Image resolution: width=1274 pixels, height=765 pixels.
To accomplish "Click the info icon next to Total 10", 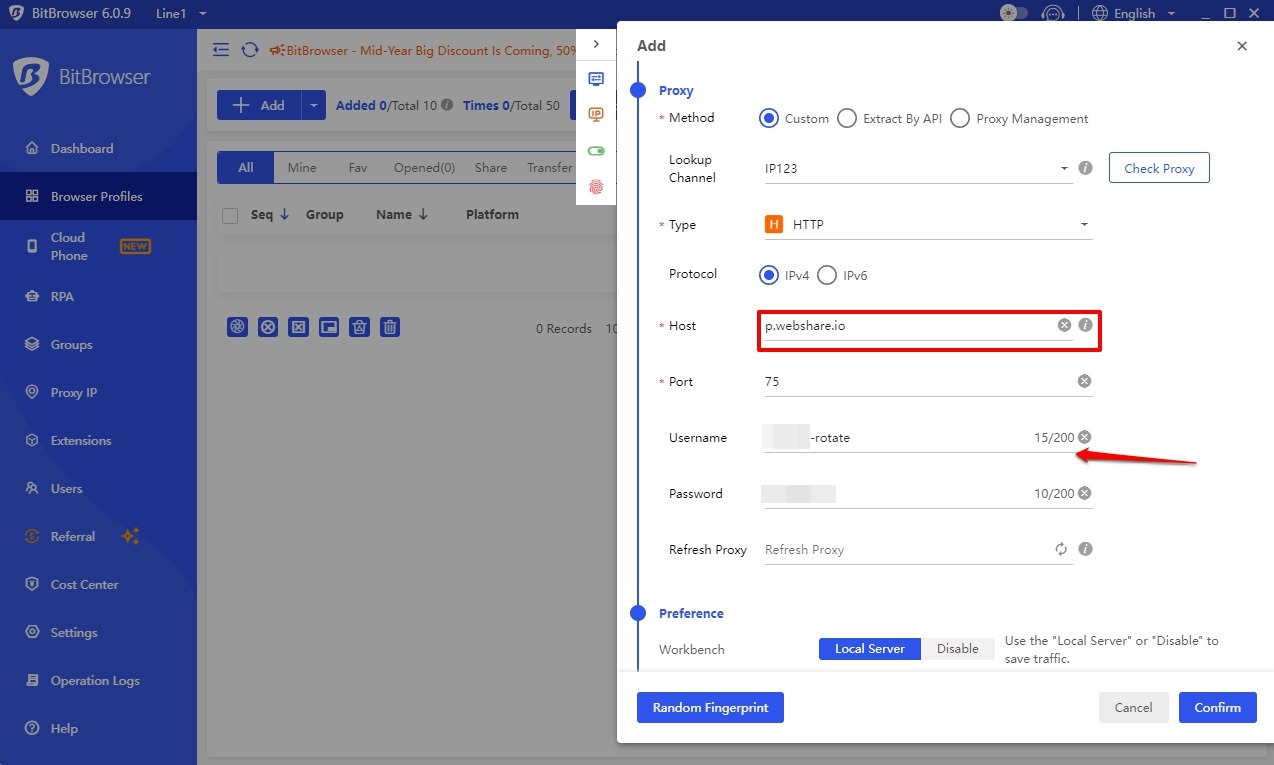I will [447, 105].
